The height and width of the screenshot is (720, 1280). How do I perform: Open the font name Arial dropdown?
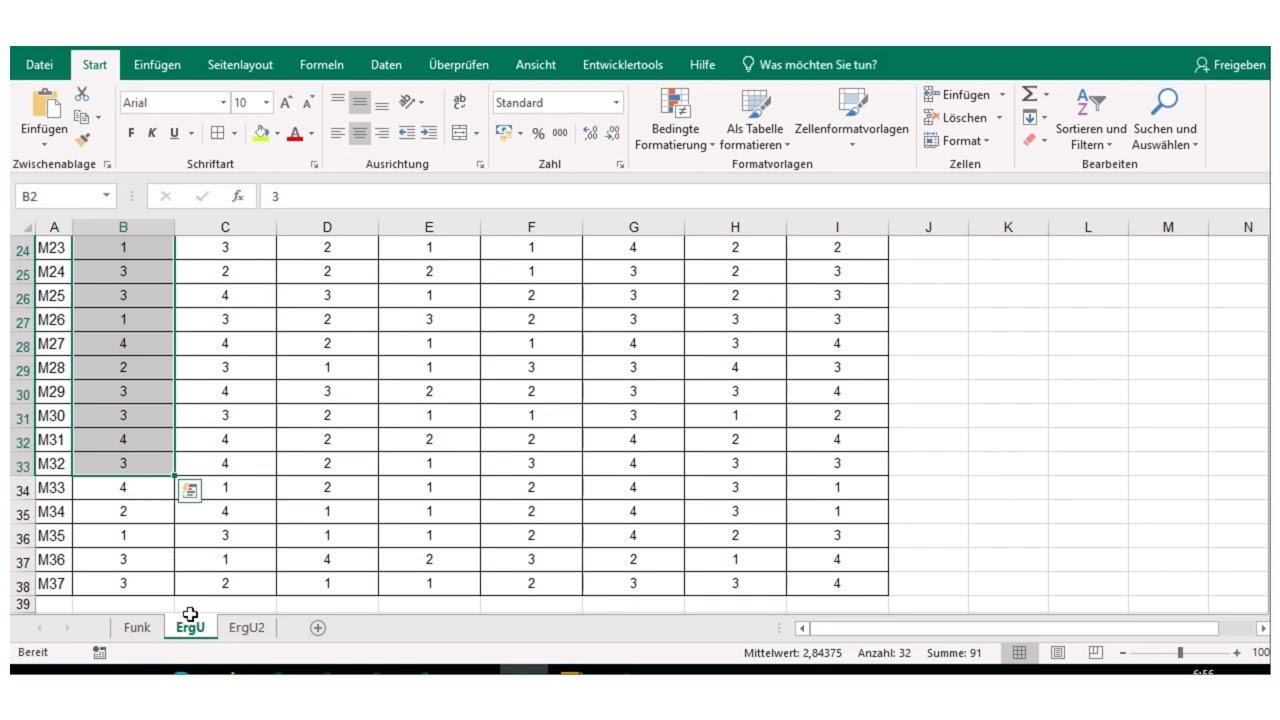(x=223, y=103)
